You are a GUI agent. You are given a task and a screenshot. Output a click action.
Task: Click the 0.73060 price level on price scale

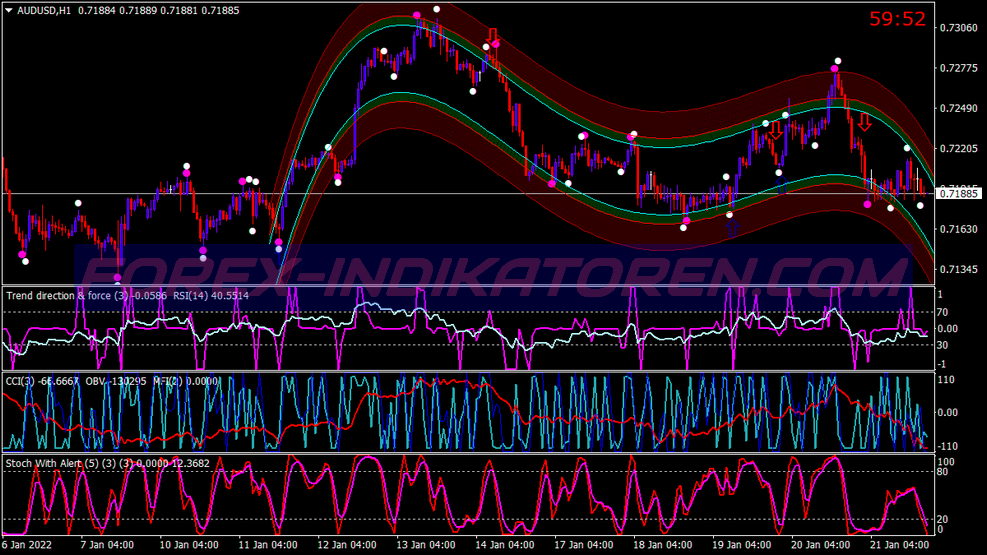(958, 27)
